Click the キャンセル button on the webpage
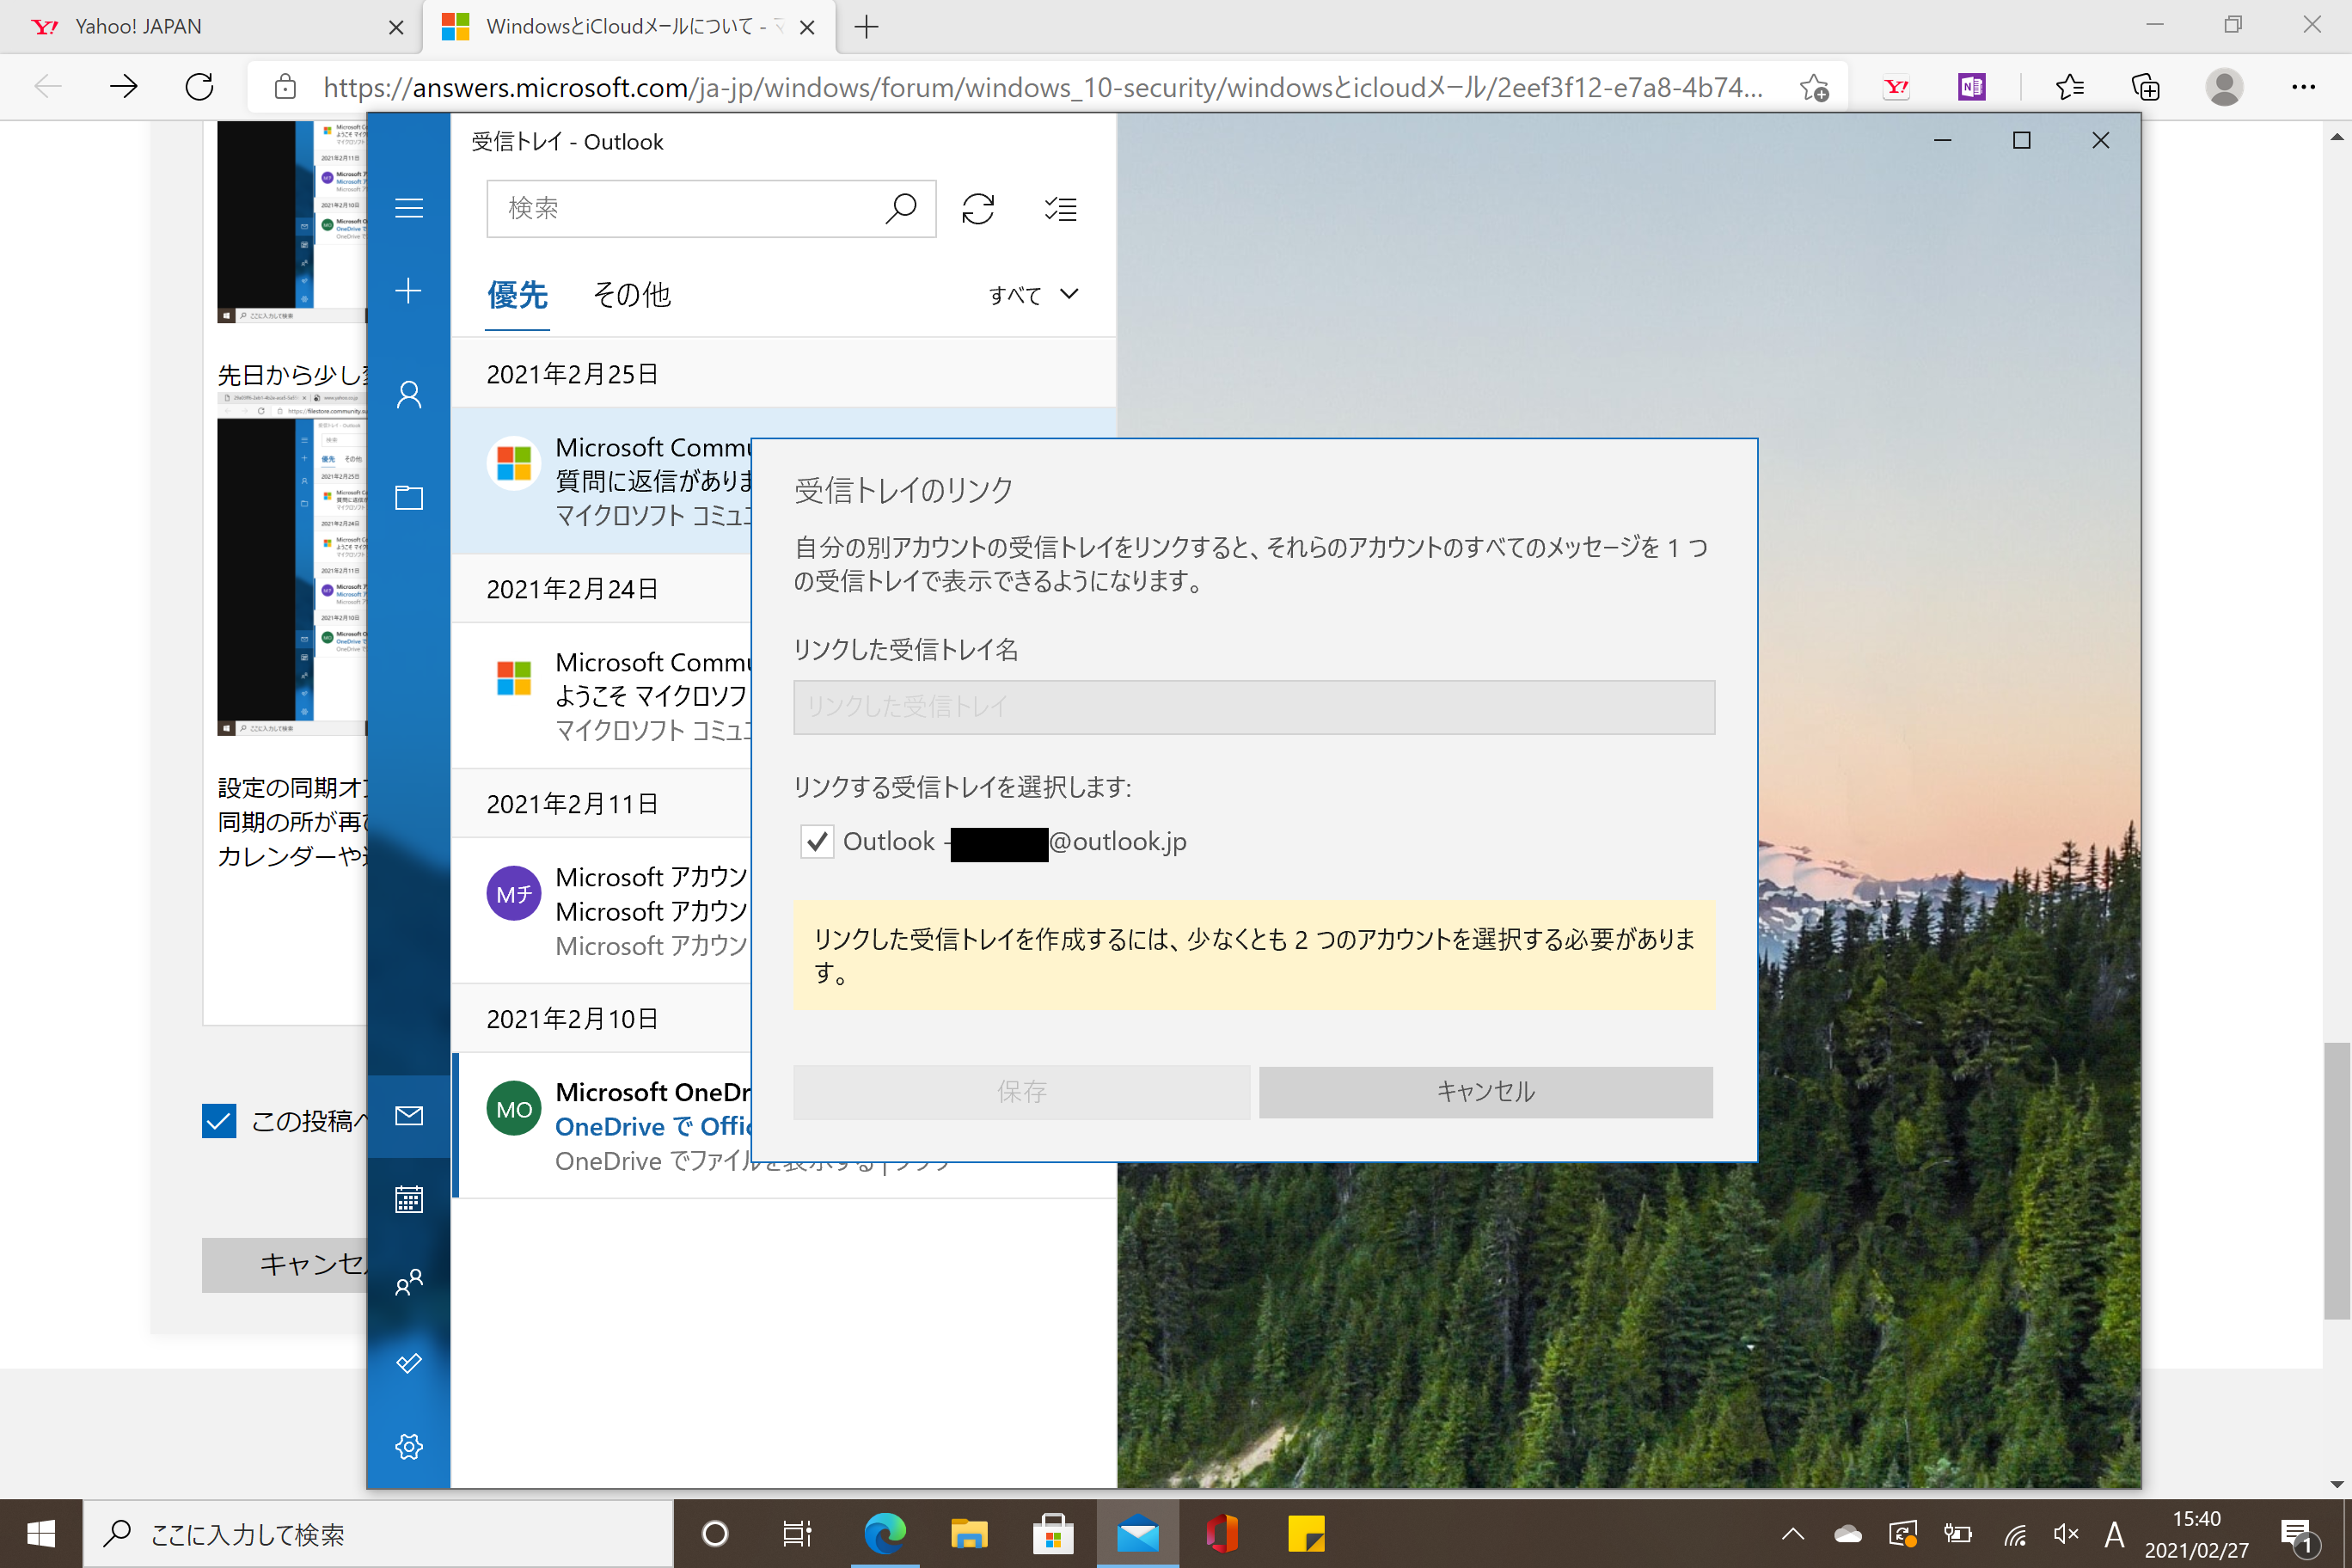 (285, 1265)
